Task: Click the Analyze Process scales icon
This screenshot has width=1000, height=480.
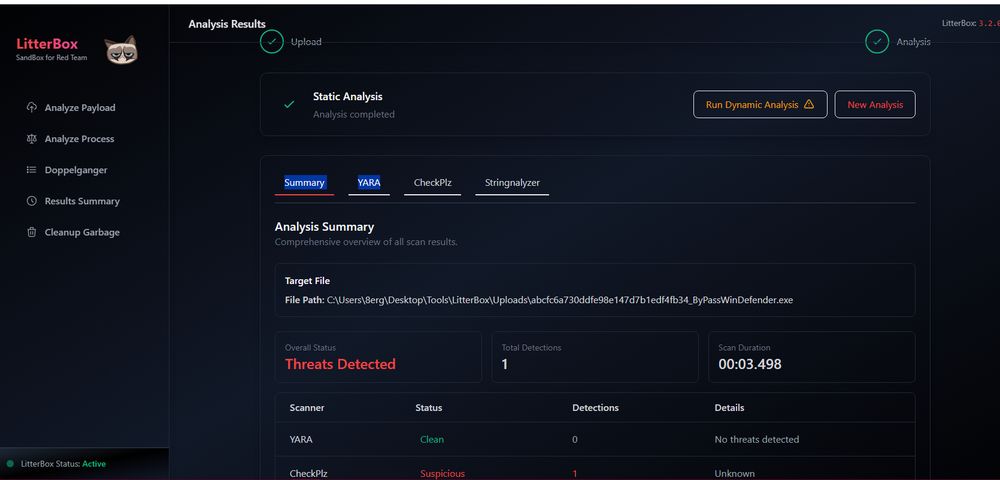Action: point(31,138)
